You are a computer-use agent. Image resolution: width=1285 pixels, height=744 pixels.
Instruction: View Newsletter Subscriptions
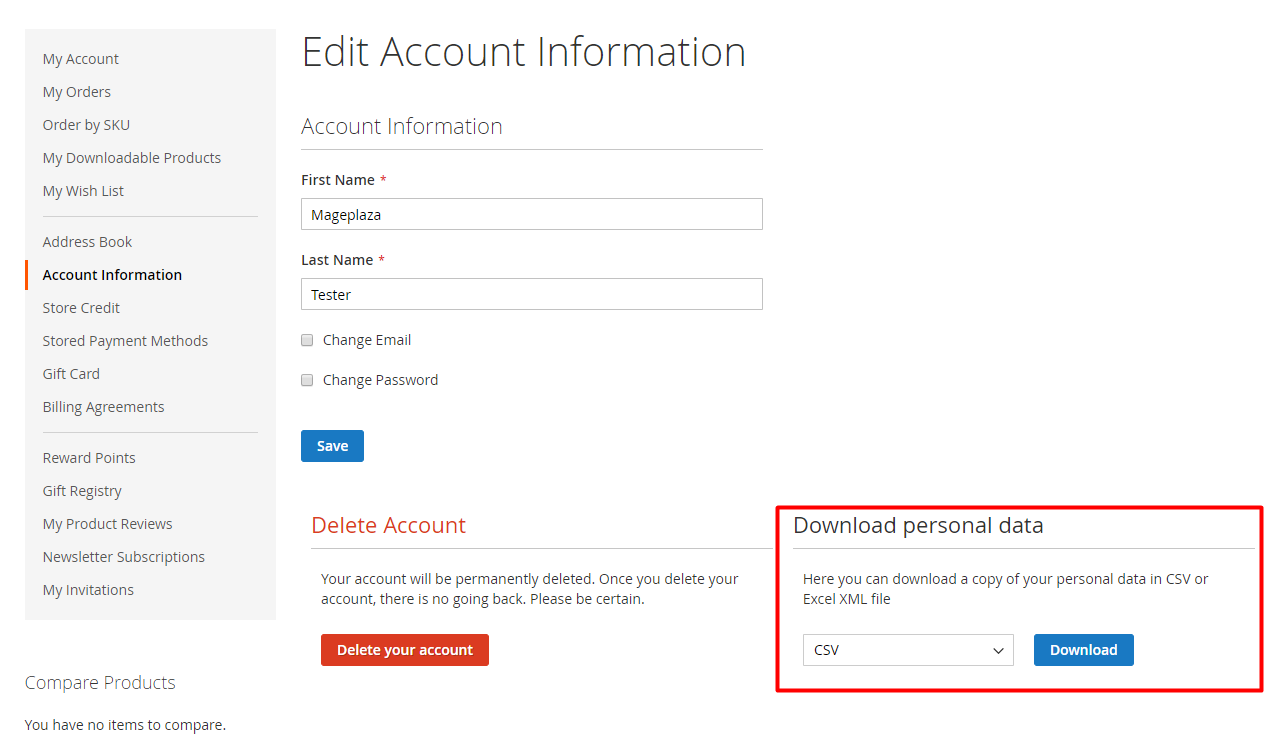pos(123,557)
